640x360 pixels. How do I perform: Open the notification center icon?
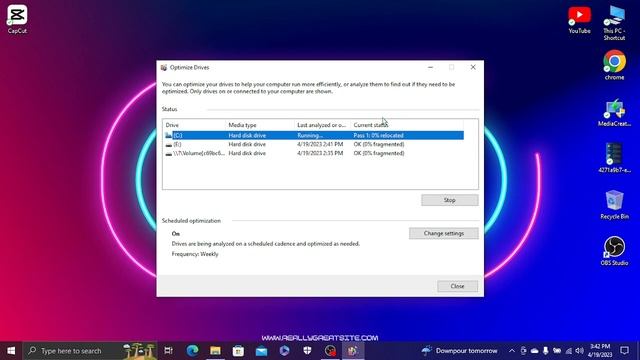(x=624, y=351)
